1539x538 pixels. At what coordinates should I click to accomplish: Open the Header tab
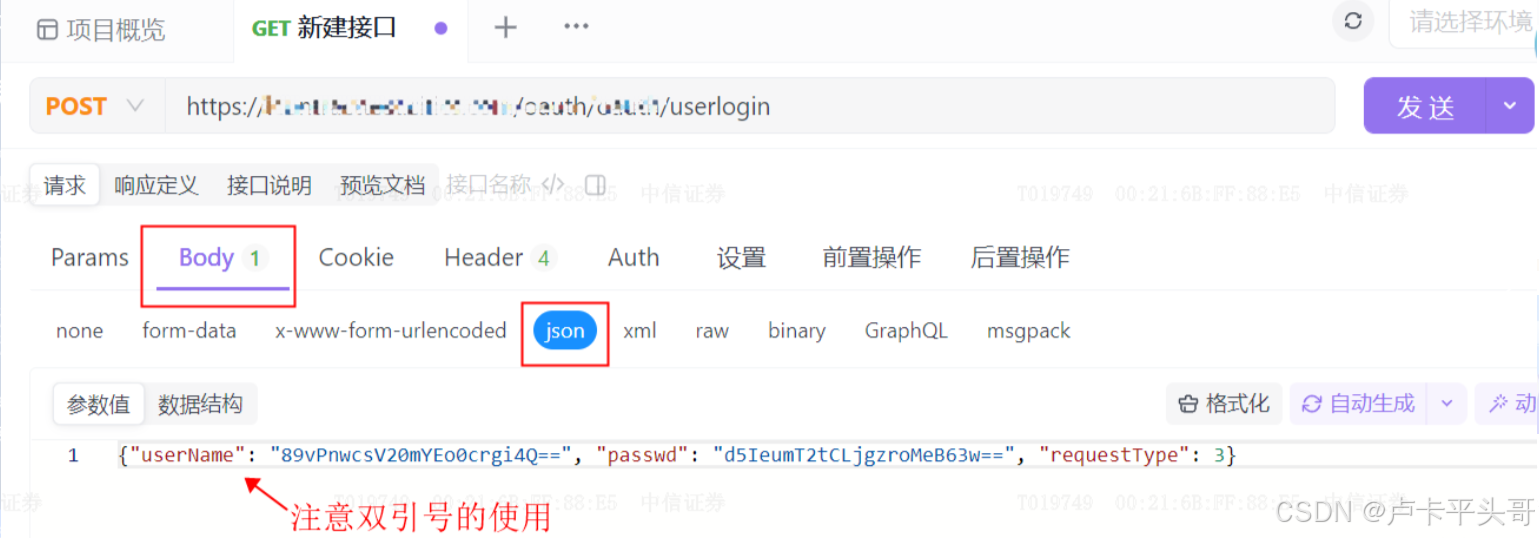[x=499, y=258]
